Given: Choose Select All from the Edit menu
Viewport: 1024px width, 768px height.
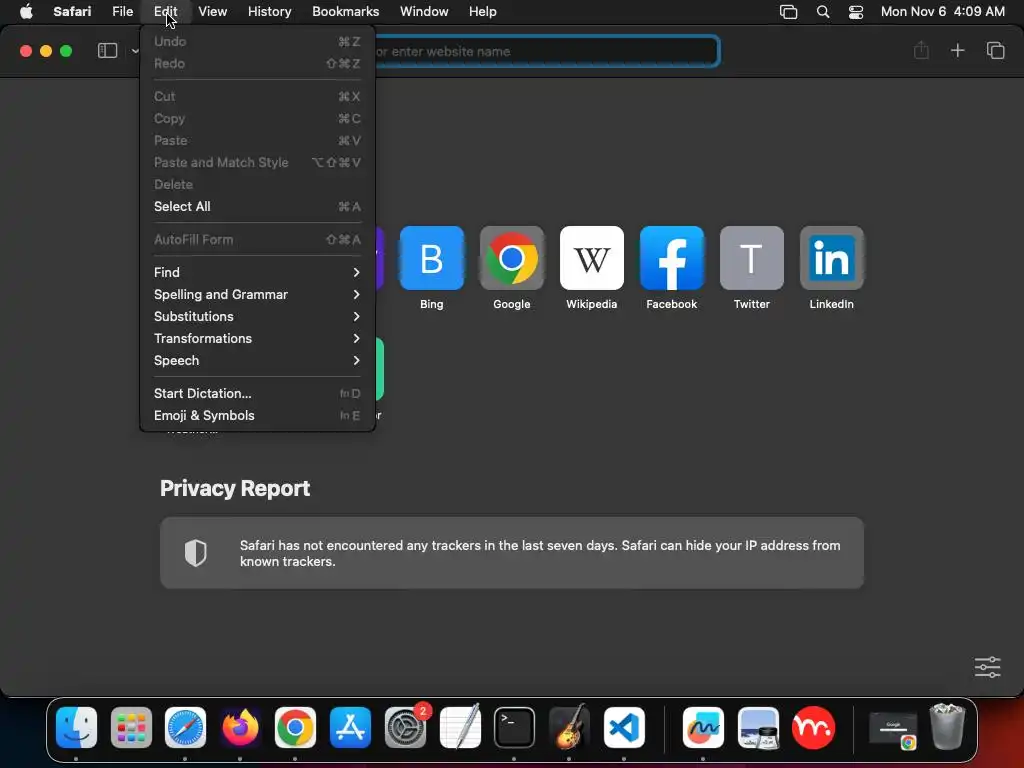Looking at the screenshot, I should (x=257, y=206).
